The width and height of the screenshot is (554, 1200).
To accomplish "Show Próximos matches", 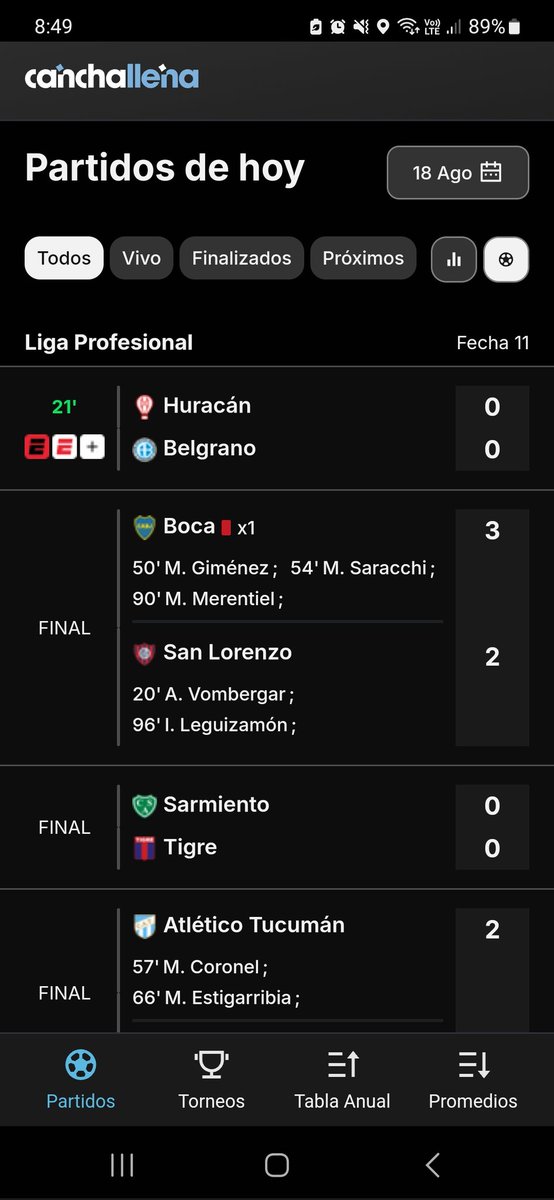I will [363, 258].
